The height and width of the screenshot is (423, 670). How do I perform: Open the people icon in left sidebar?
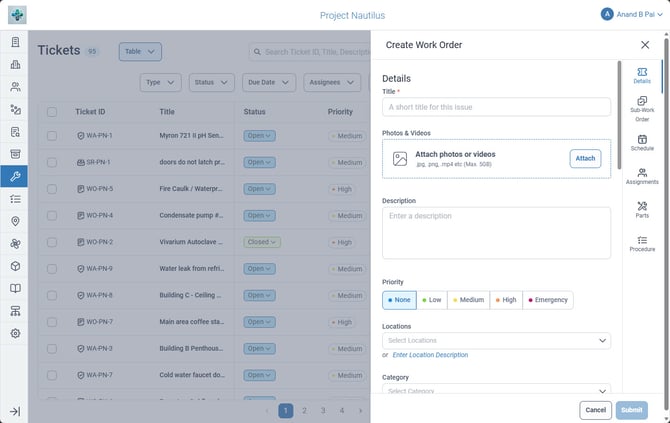point(15,87)
